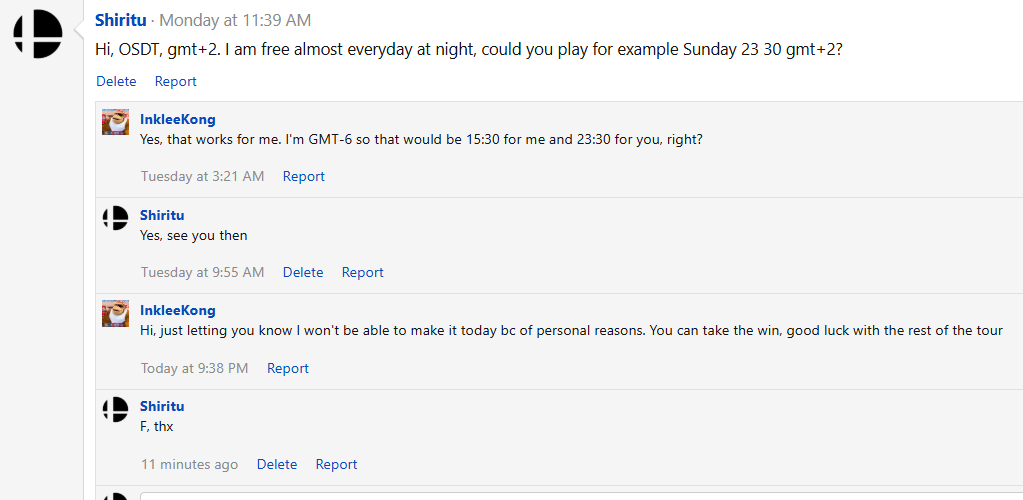Open Shiritu's profile from the main post header
The image size is (1023, 500).
[120, 20]
